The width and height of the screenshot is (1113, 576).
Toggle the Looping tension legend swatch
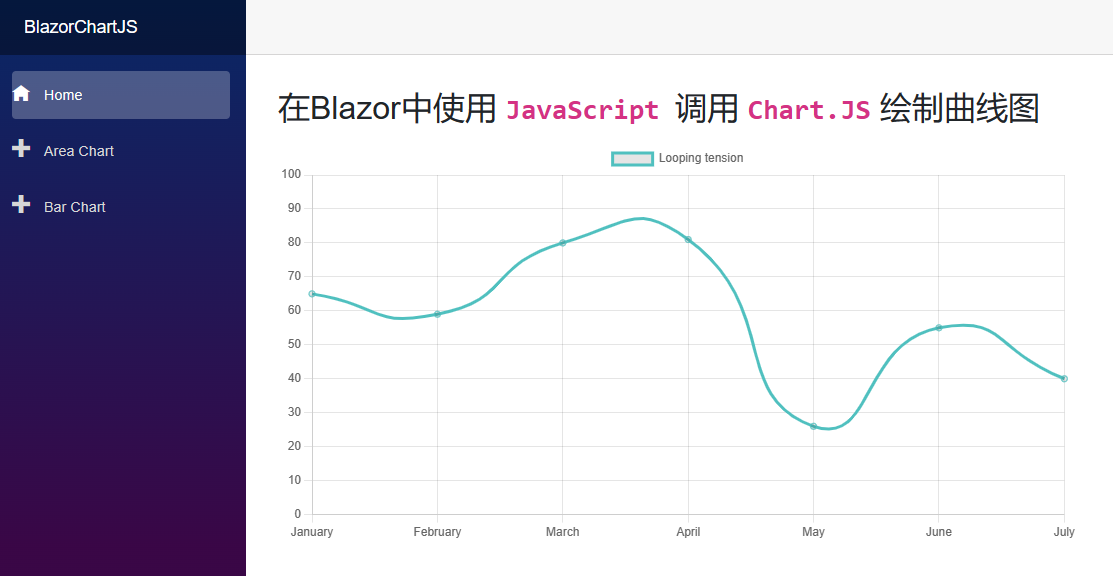pyautogui.click(x=632, y=158)
